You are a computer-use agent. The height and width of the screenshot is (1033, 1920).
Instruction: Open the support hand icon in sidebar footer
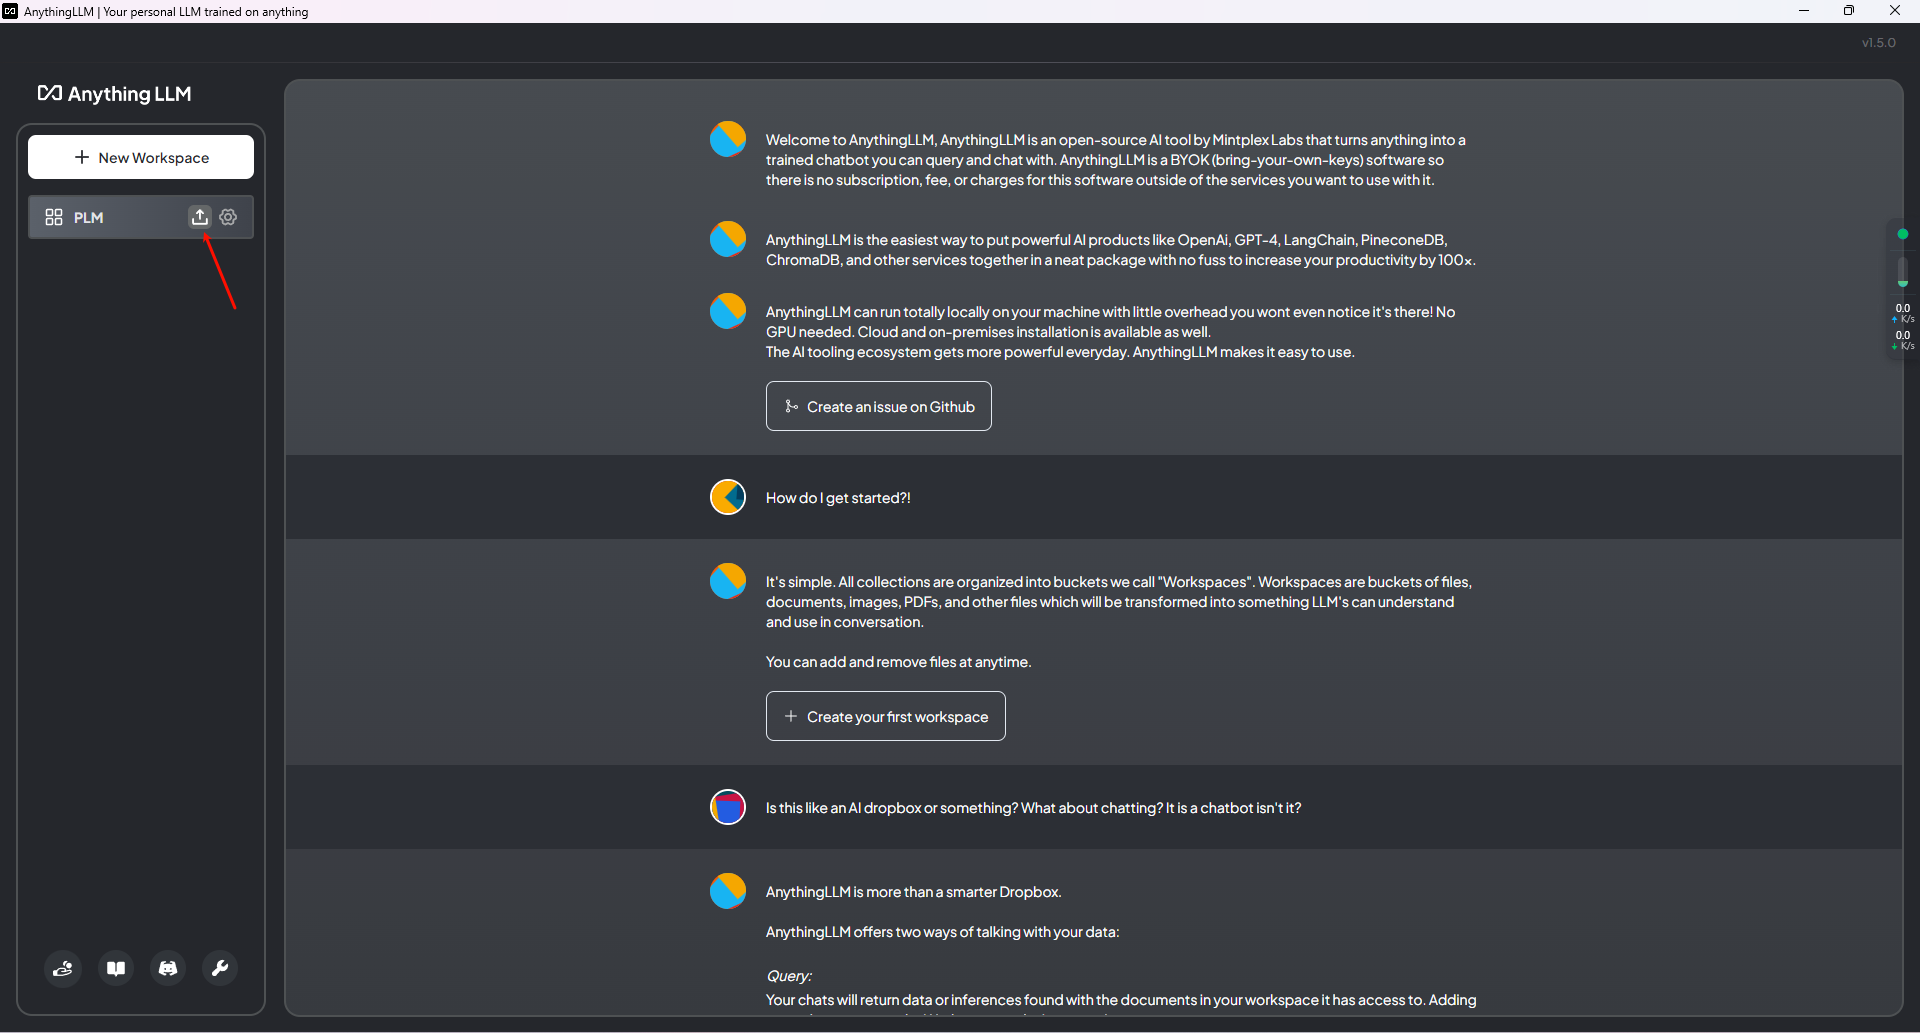coord(63,968)
